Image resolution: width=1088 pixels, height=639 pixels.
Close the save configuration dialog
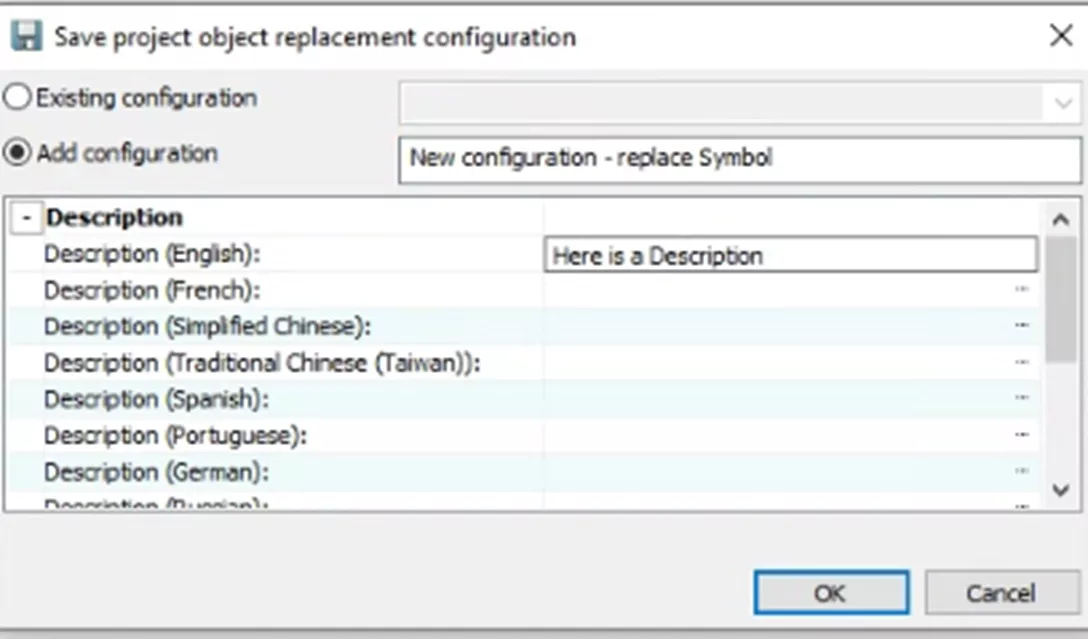pyautogui.click(x=1060, y=37)
